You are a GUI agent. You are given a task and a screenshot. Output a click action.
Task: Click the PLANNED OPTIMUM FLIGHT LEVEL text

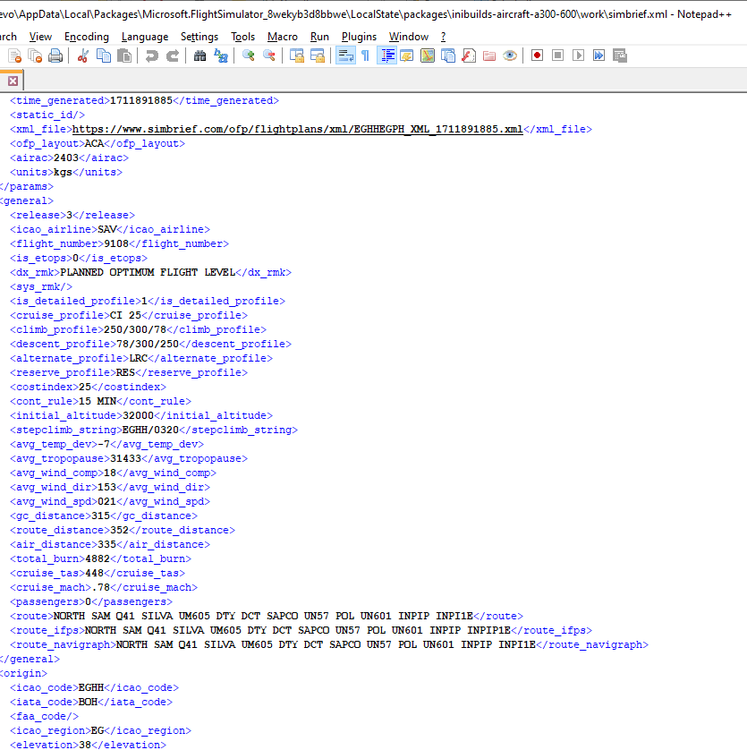(x=147, y=273)
